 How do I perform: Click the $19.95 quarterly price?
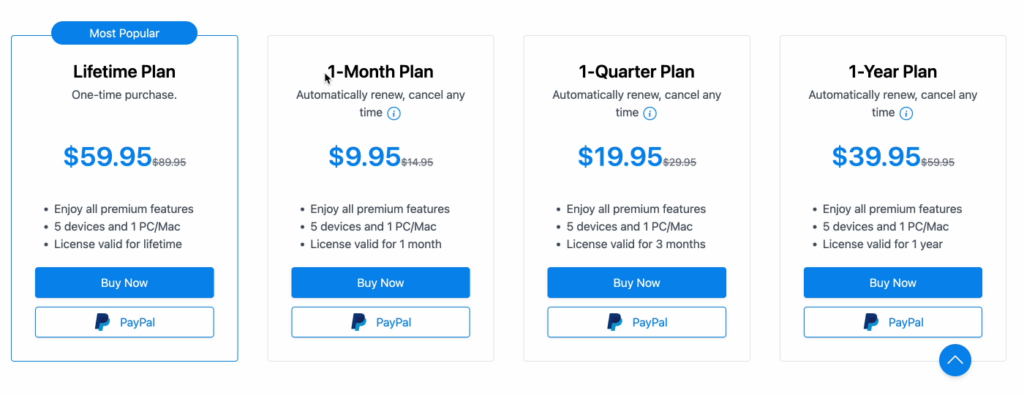(x=620, y=157)
